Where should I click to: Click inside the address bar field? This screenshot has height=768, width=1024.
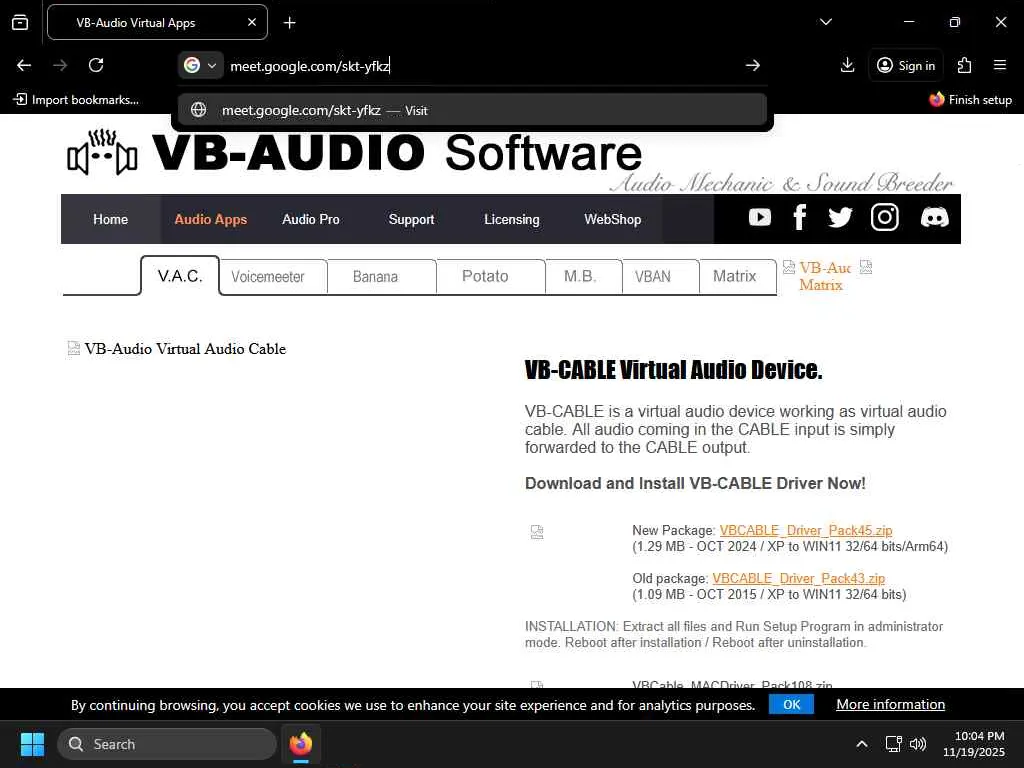(483, 65)
